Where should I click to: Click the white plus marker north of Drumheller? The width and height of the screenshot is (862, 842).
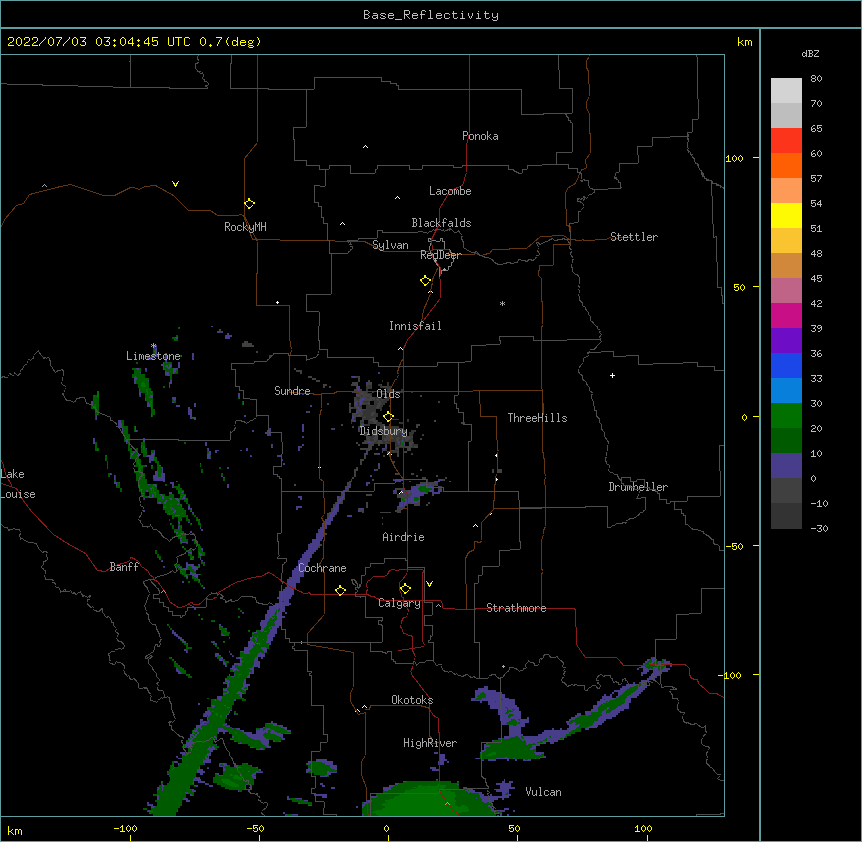pos(612,375)
